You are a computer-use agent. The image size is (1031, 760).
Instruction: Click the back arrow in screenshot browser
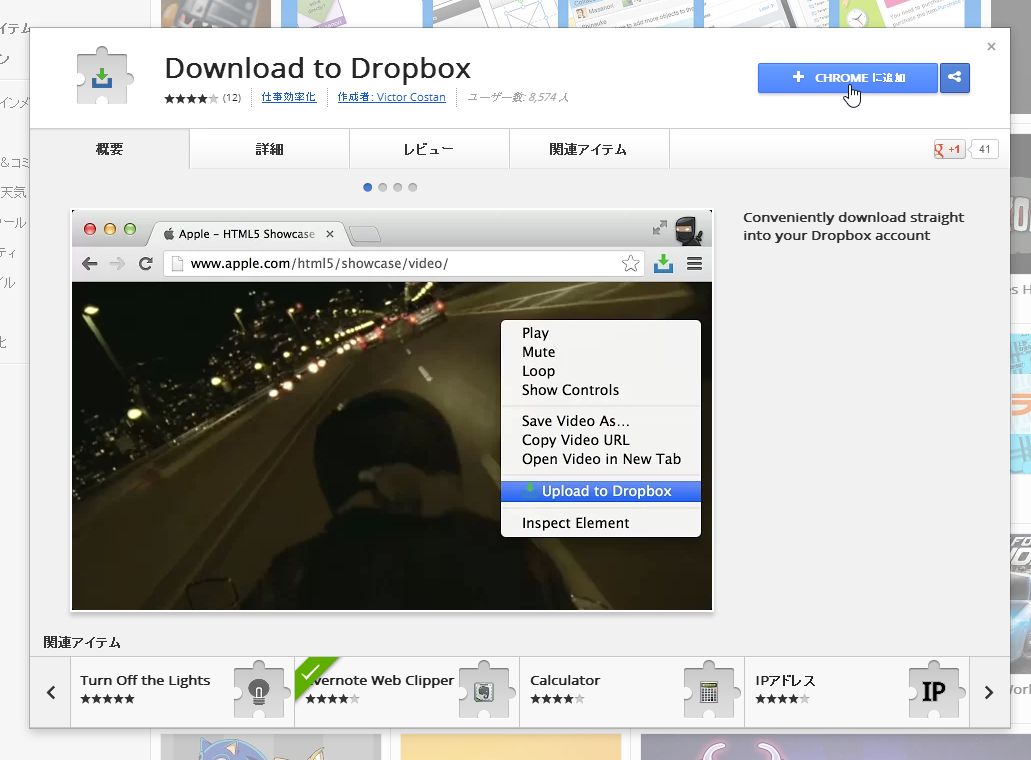(x=89, y=264)
